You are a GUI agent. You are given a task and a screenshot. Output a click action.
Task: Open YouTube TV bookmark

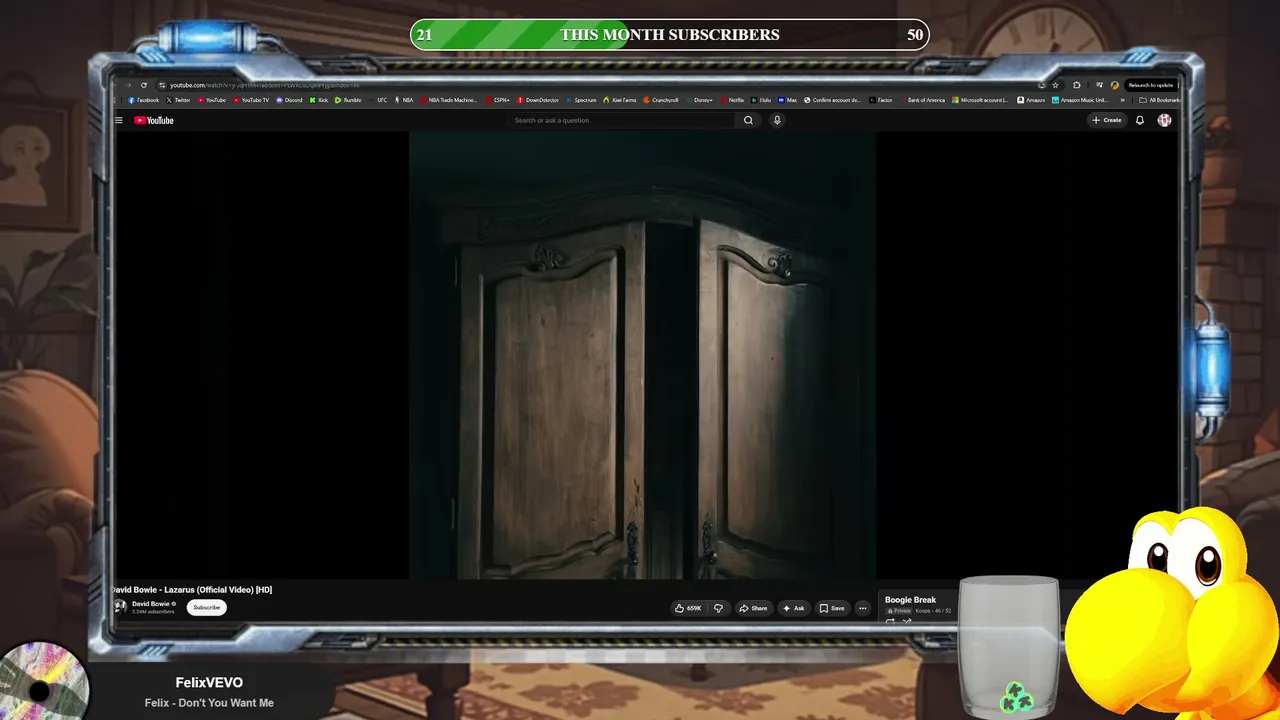tap(252, 100)
